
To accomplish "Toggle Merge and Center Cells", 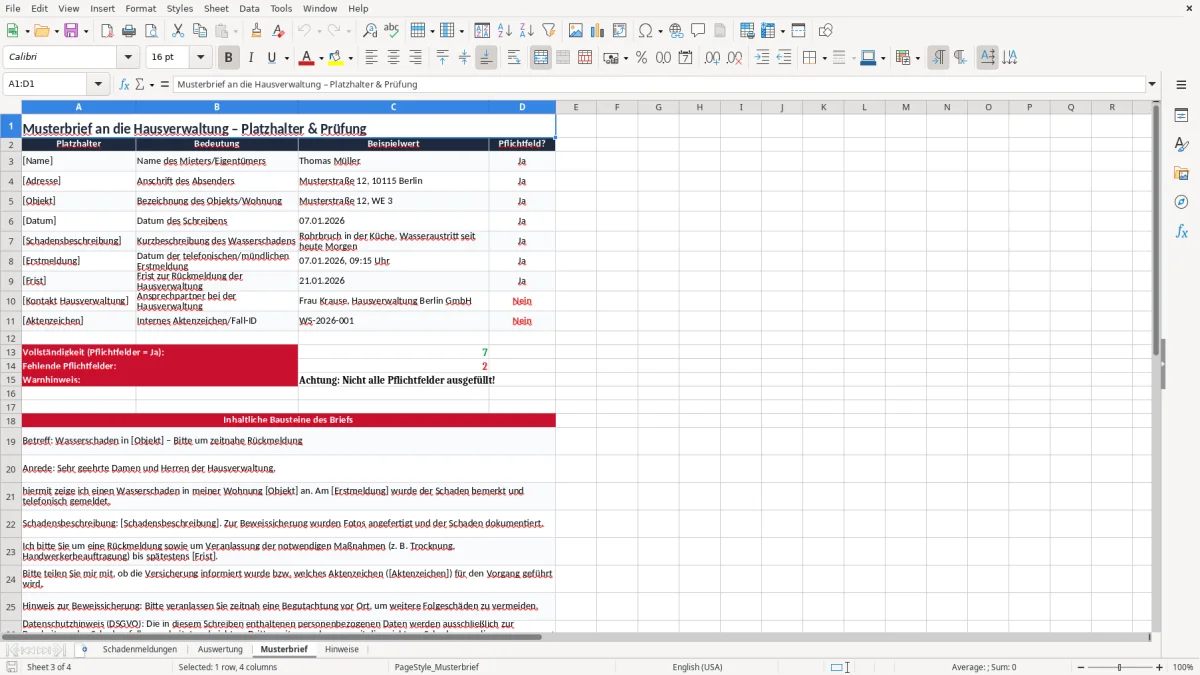I will click(541, 58).
